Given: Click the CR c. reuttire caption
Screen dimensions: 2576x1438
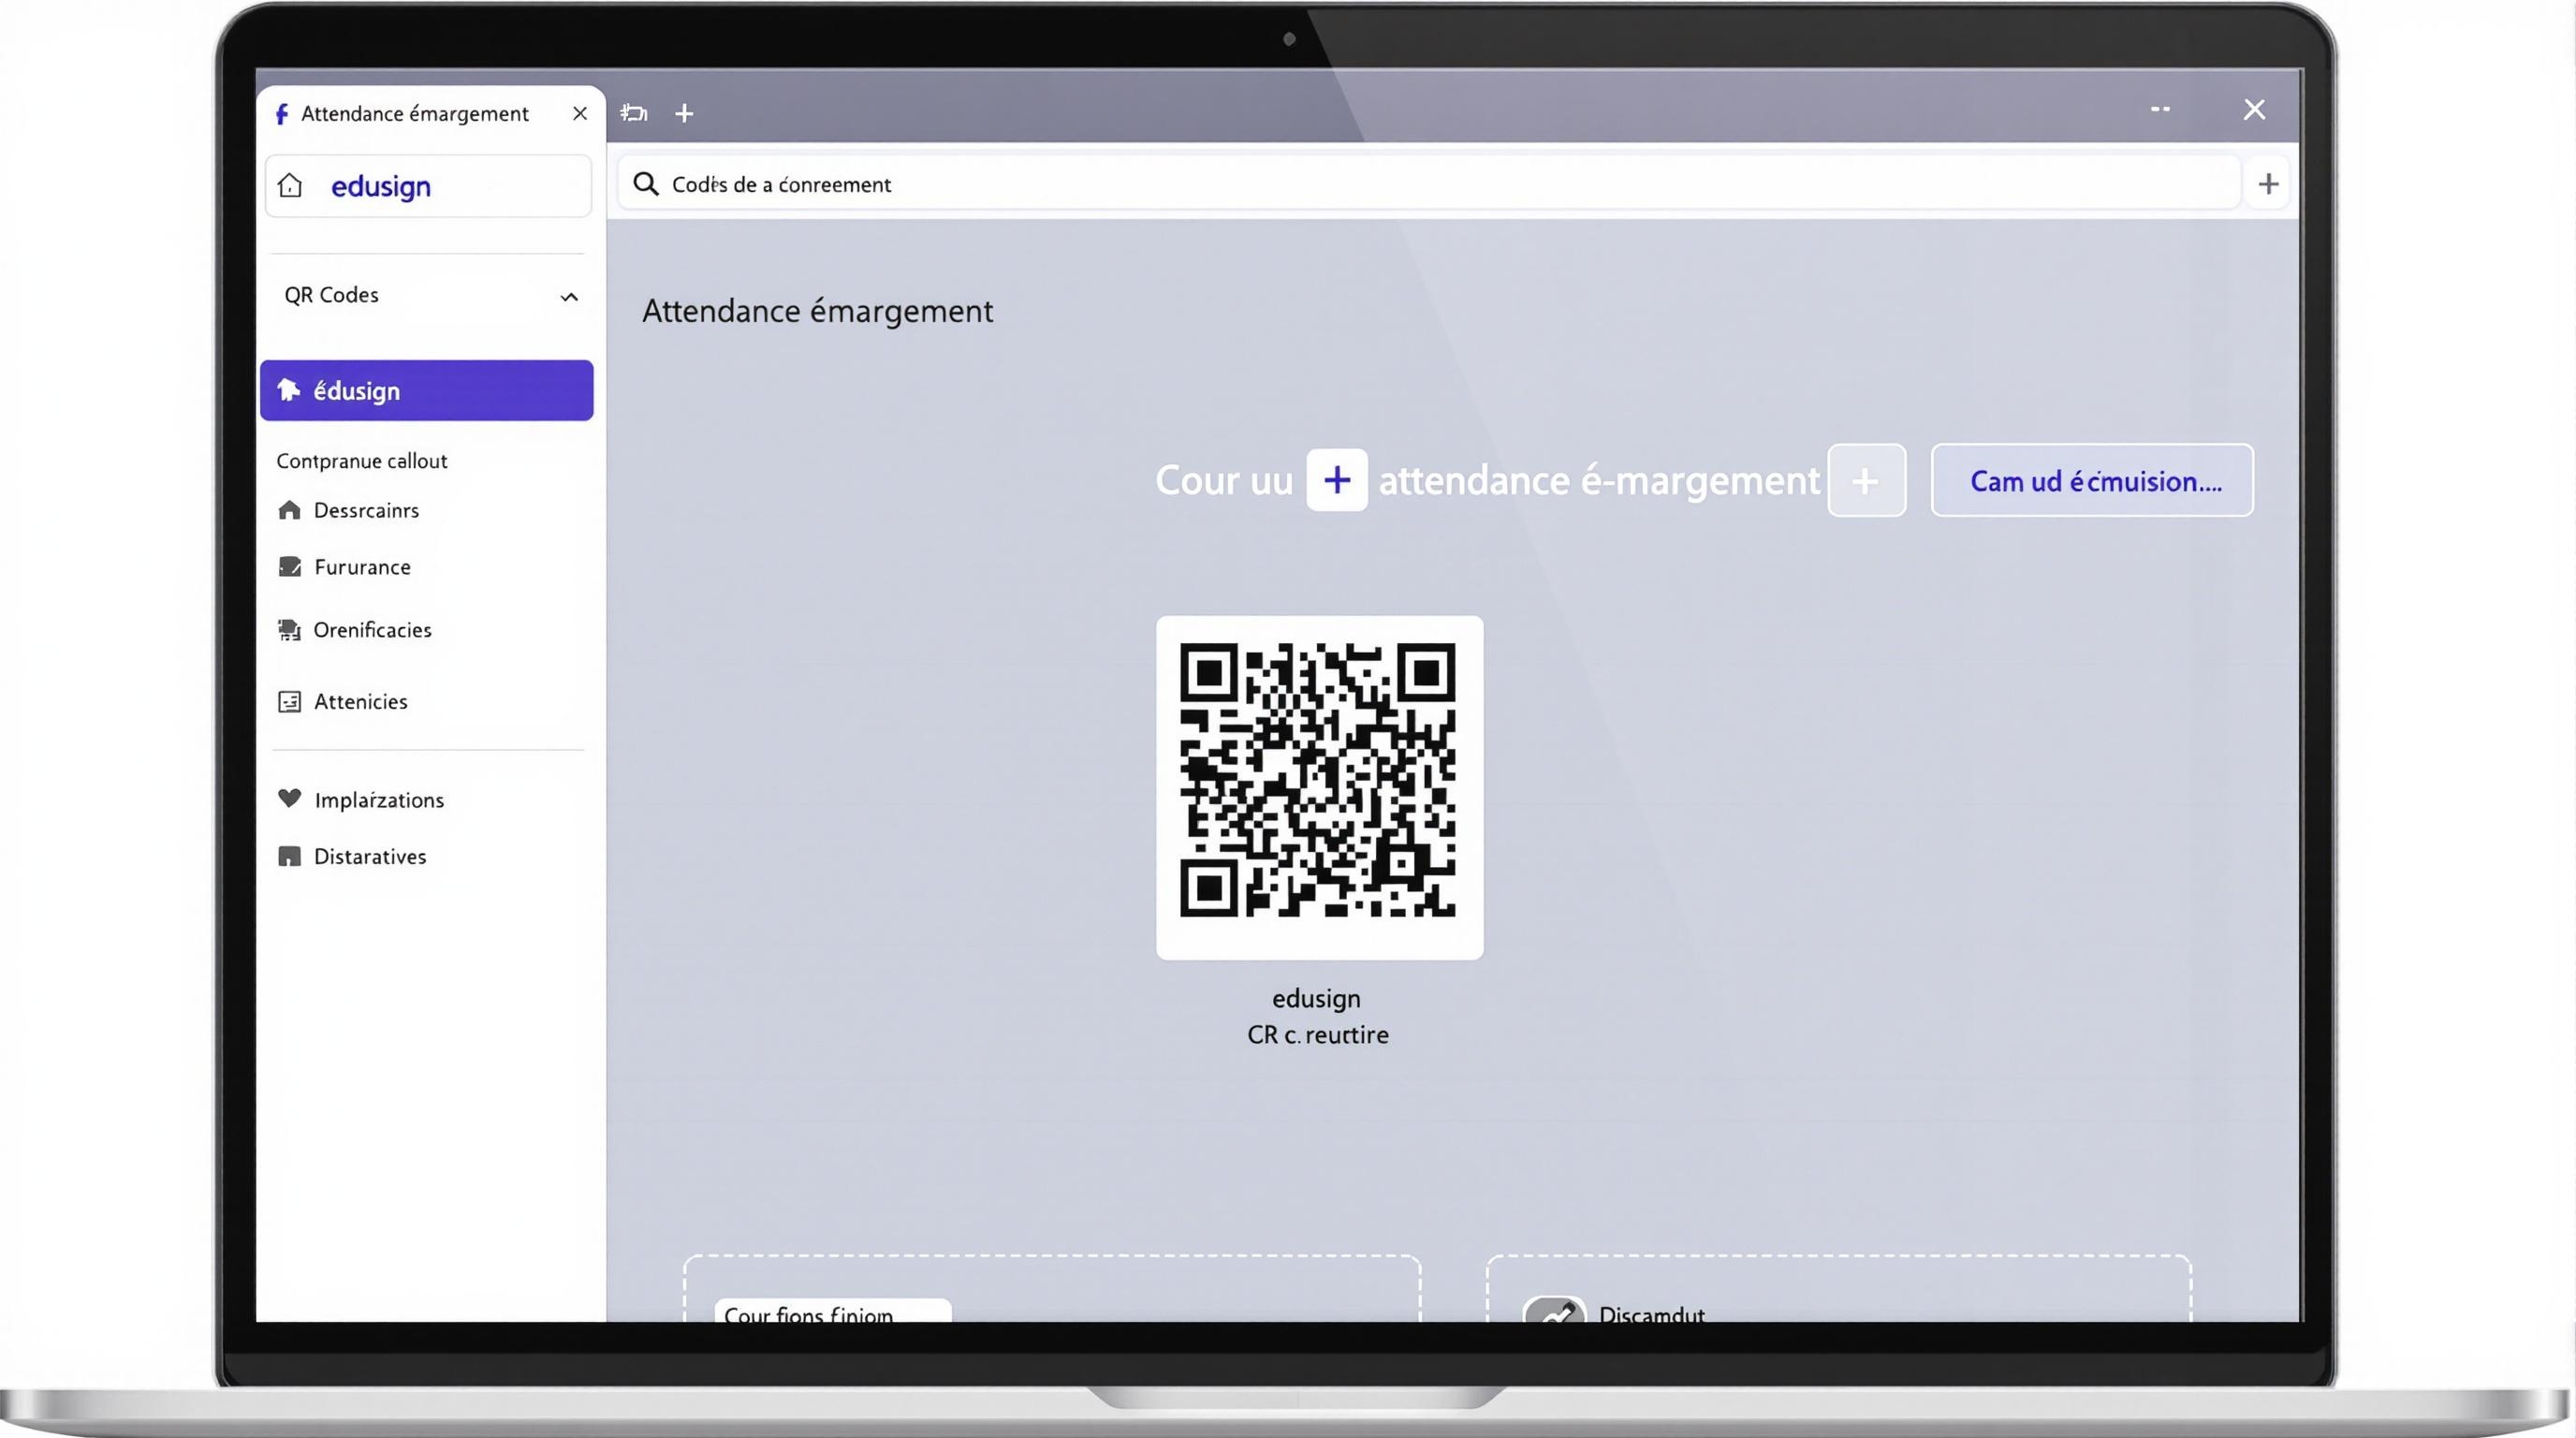Looking at the screenshot, I should click(1318, 1035).
